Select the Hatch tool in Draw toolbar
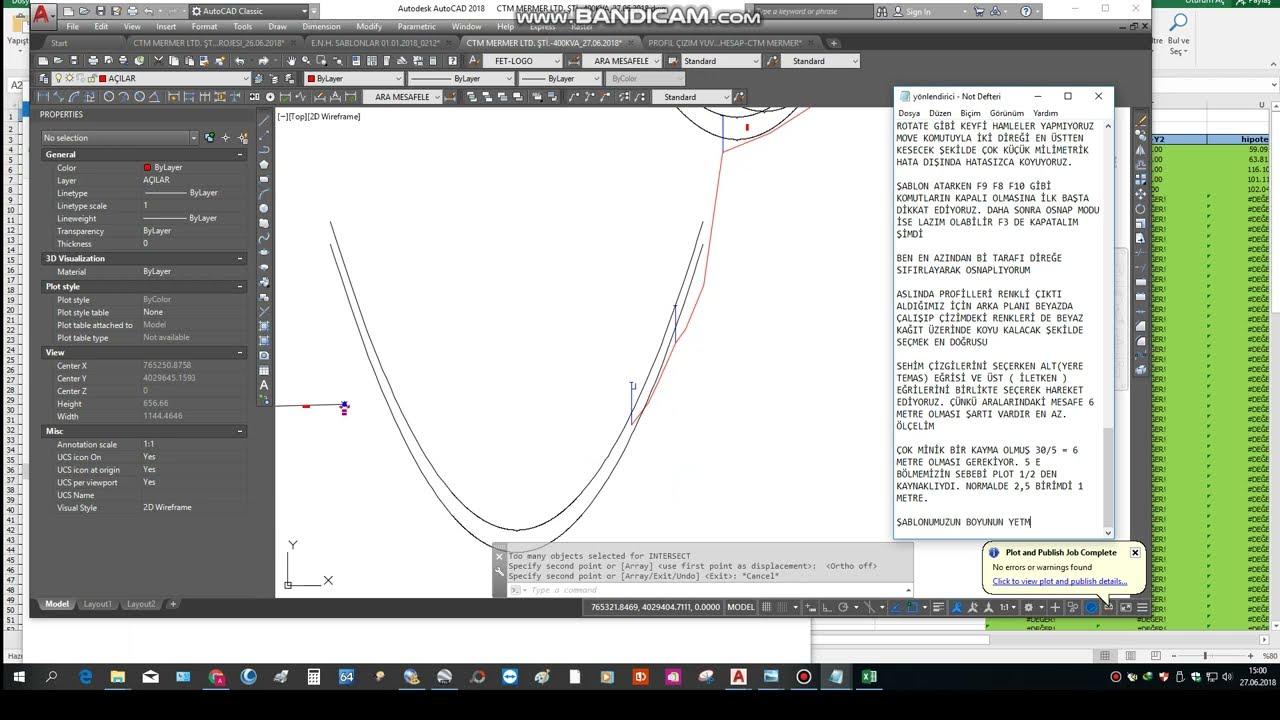 point(262,326)
